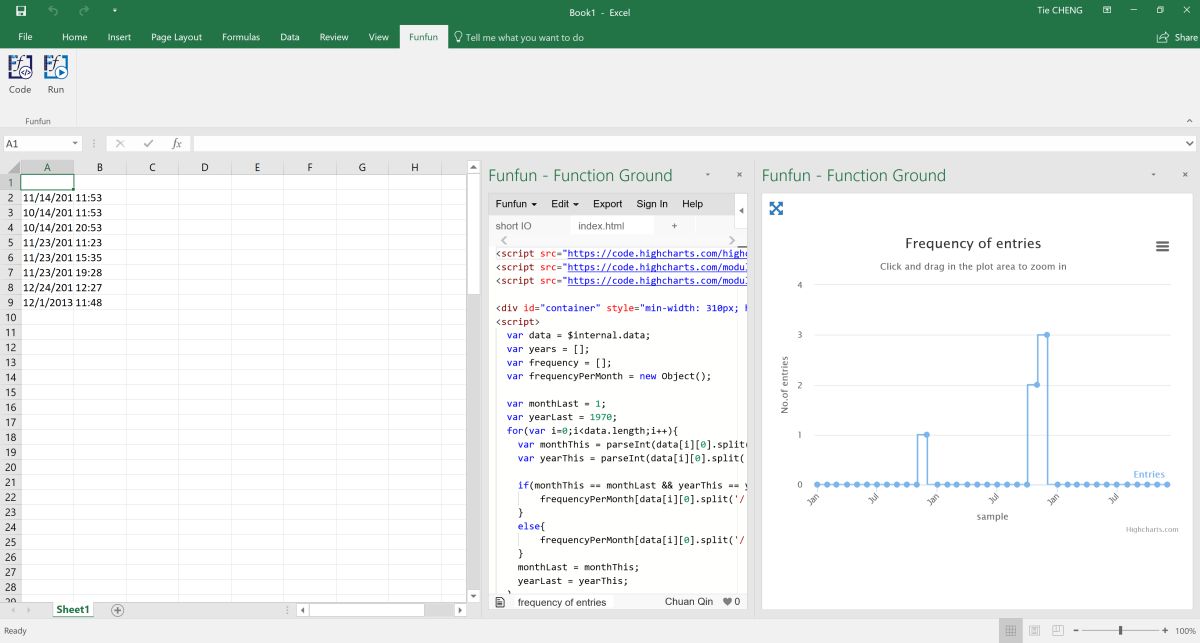
Task: Zoom out with the minus button
Action: click(1077, 631)
